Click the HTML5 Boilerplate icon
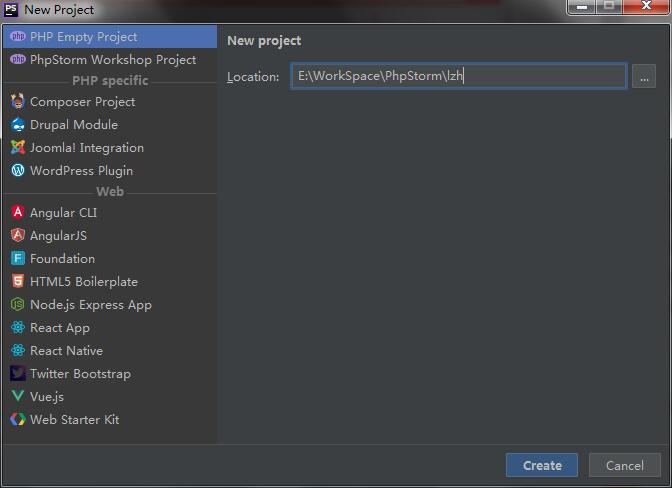This screenshot has width=672, height=488. click(18, 281)
